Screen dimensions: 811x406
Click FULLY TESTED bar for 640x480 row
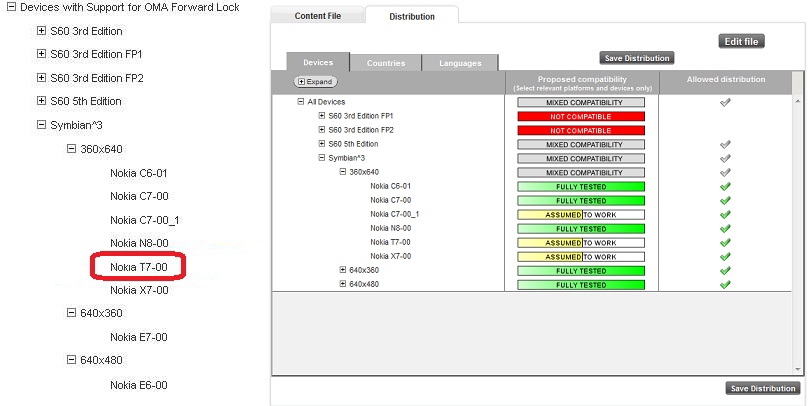pos(581,284)
